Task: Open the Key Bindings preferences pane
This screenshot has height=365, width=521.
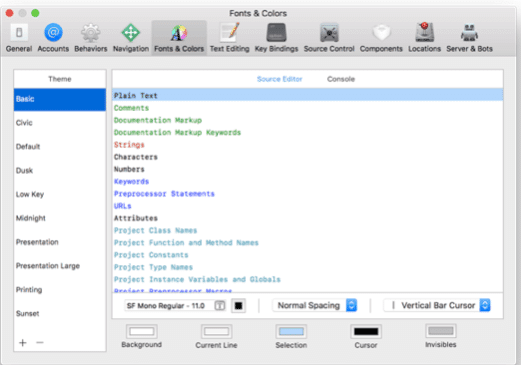Action: (x=276, y=38)
